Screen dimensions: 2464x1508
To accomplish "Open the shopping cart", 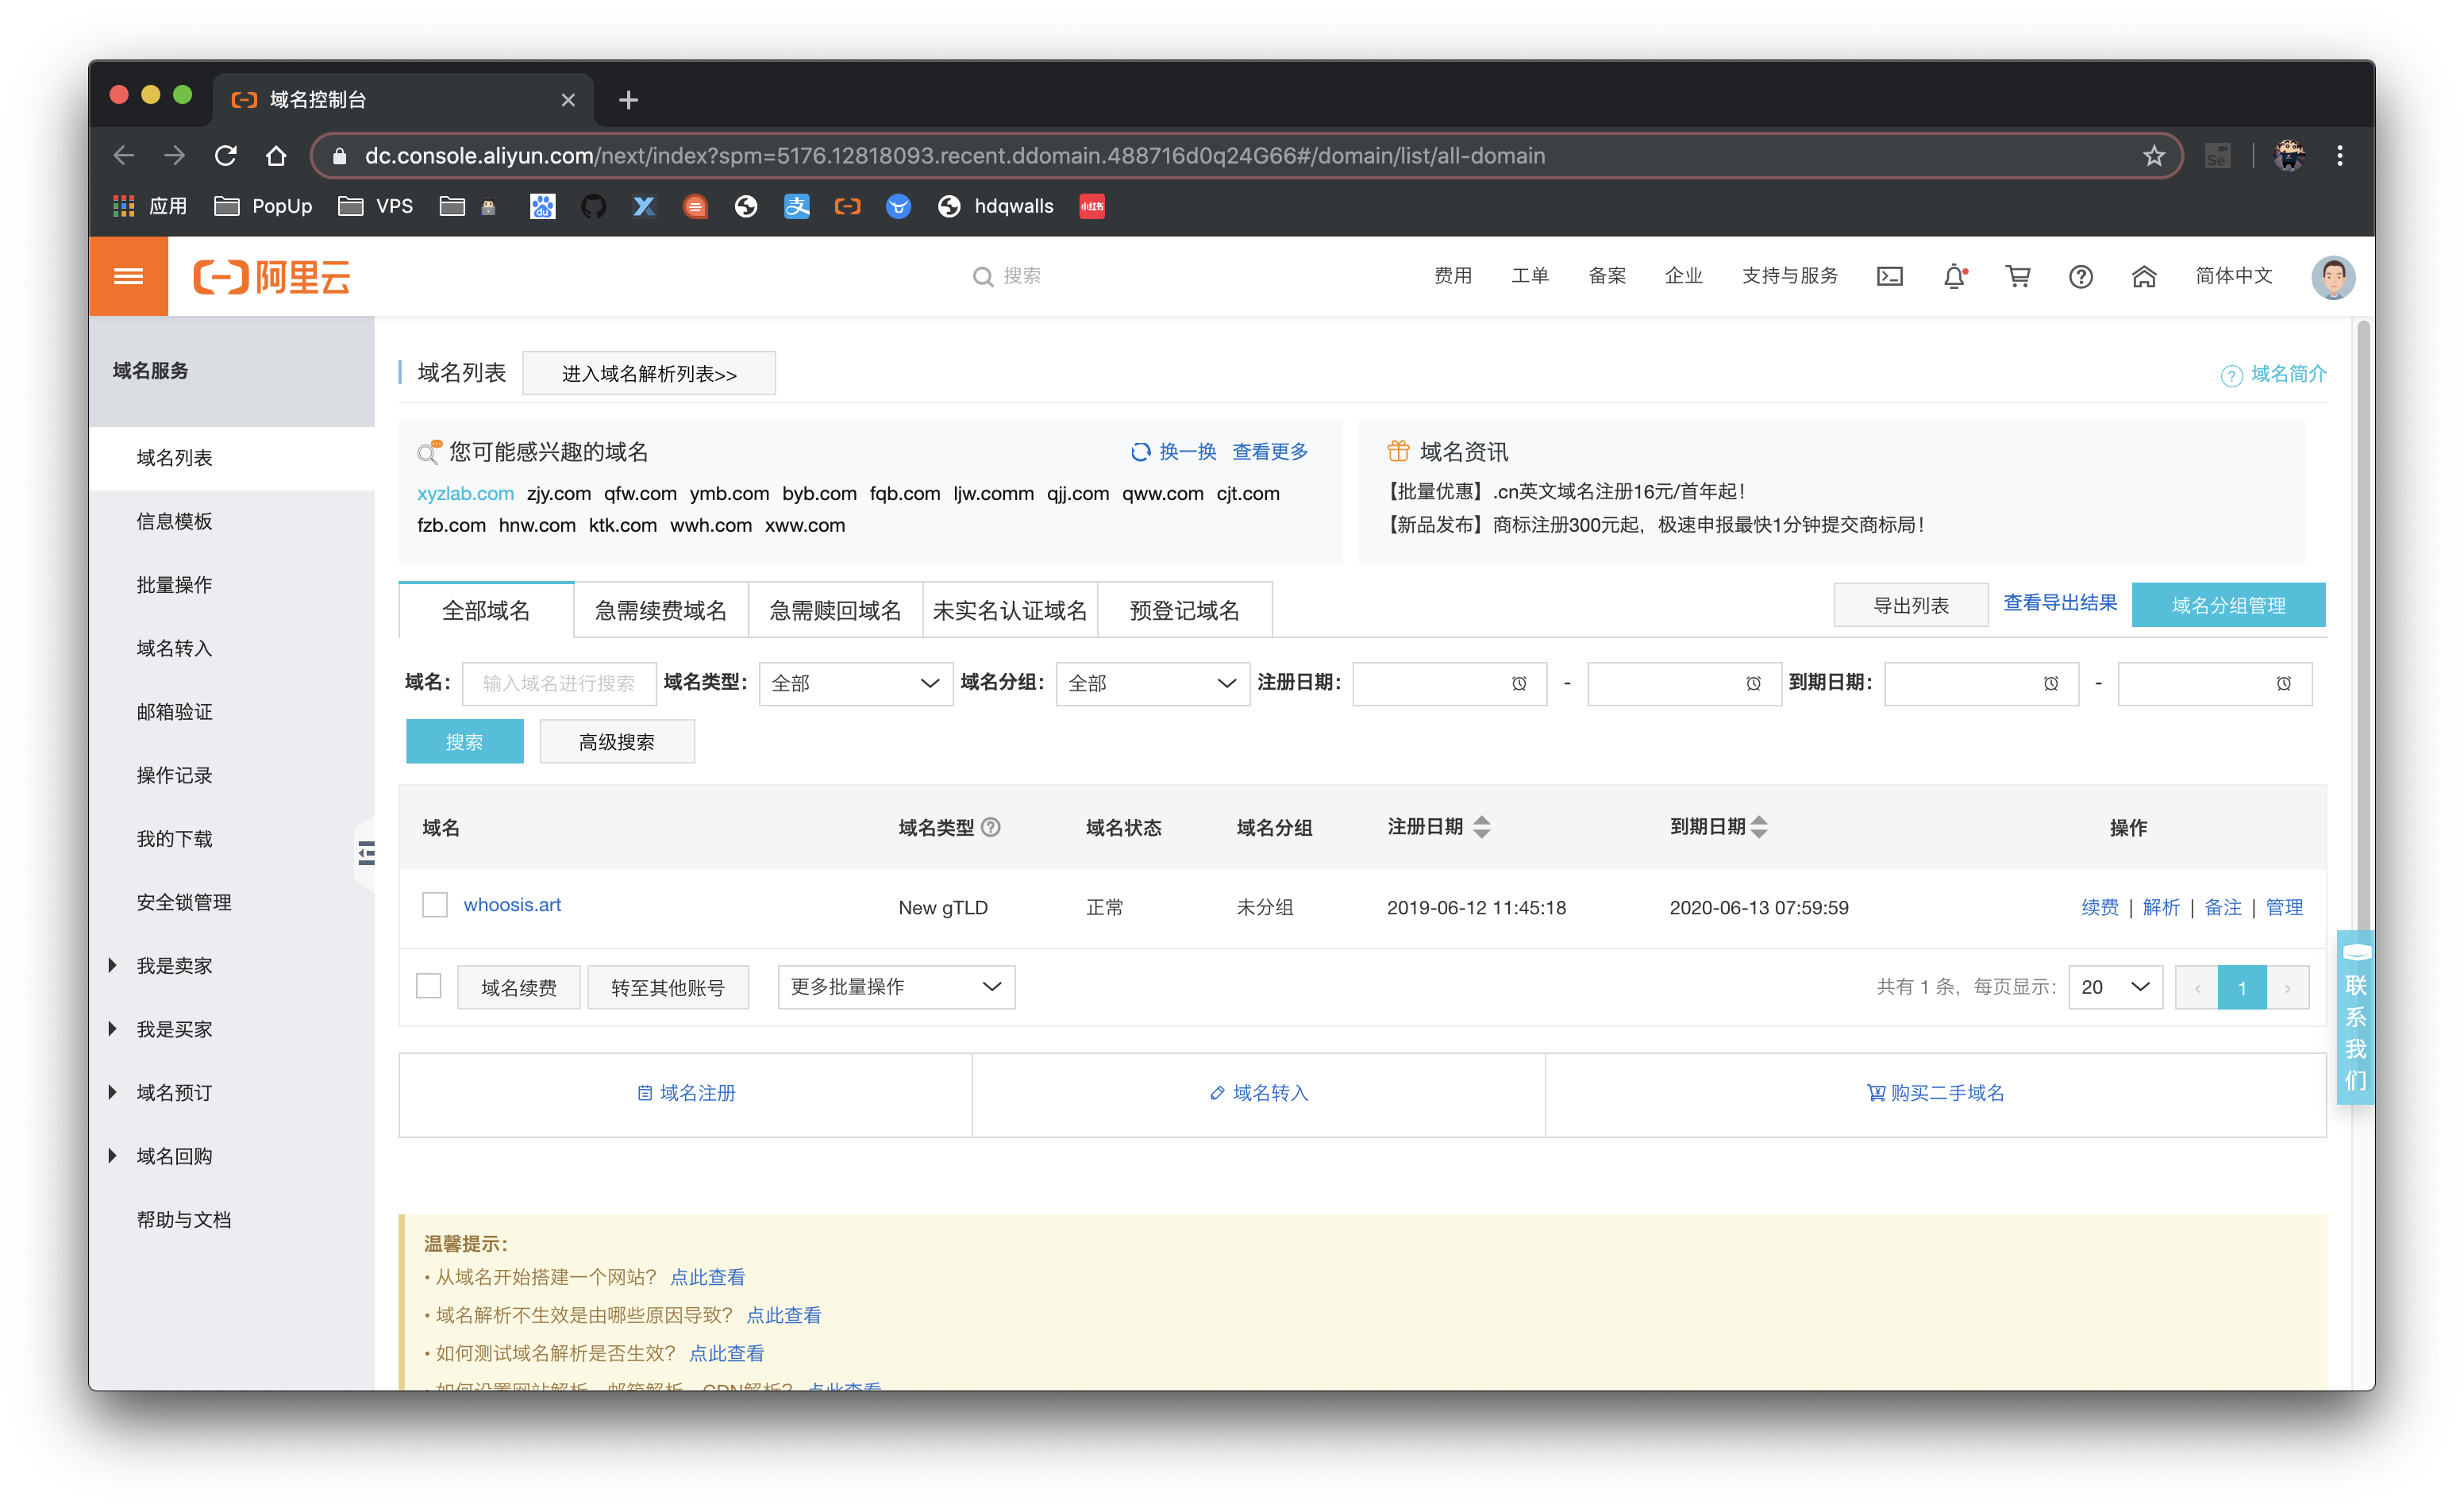I will click(2018, 277).
